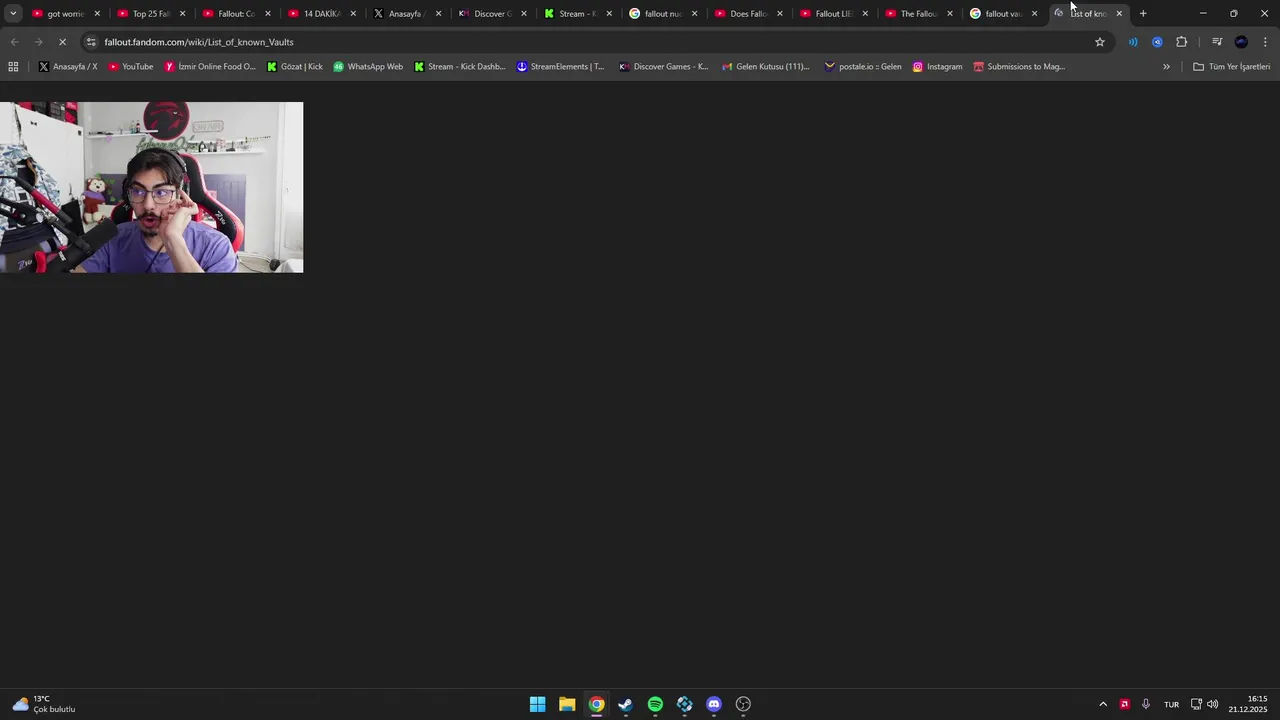This screenshot has height=720, width=1280.
Task: Open the 'Gözat | Kick' bookmark
Action: pyautogui.click(x=295, y=67)
